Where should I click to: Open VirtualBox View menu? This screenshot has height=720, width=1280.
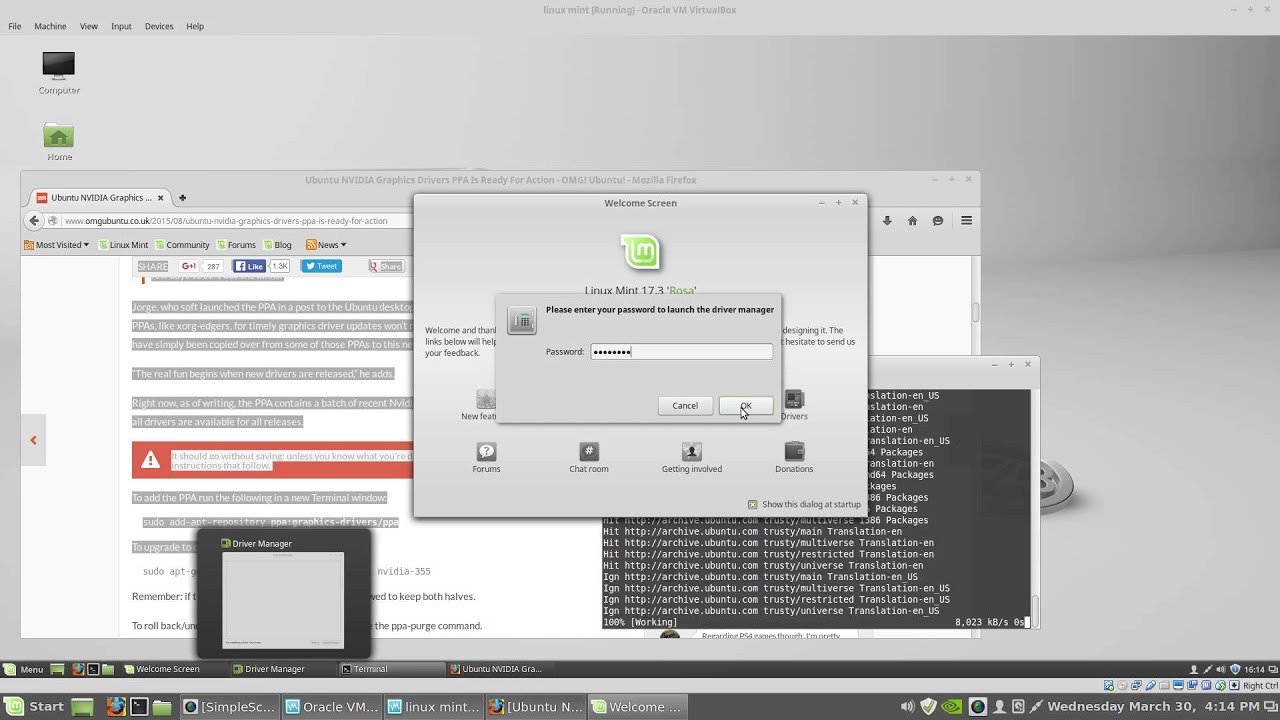89,26
